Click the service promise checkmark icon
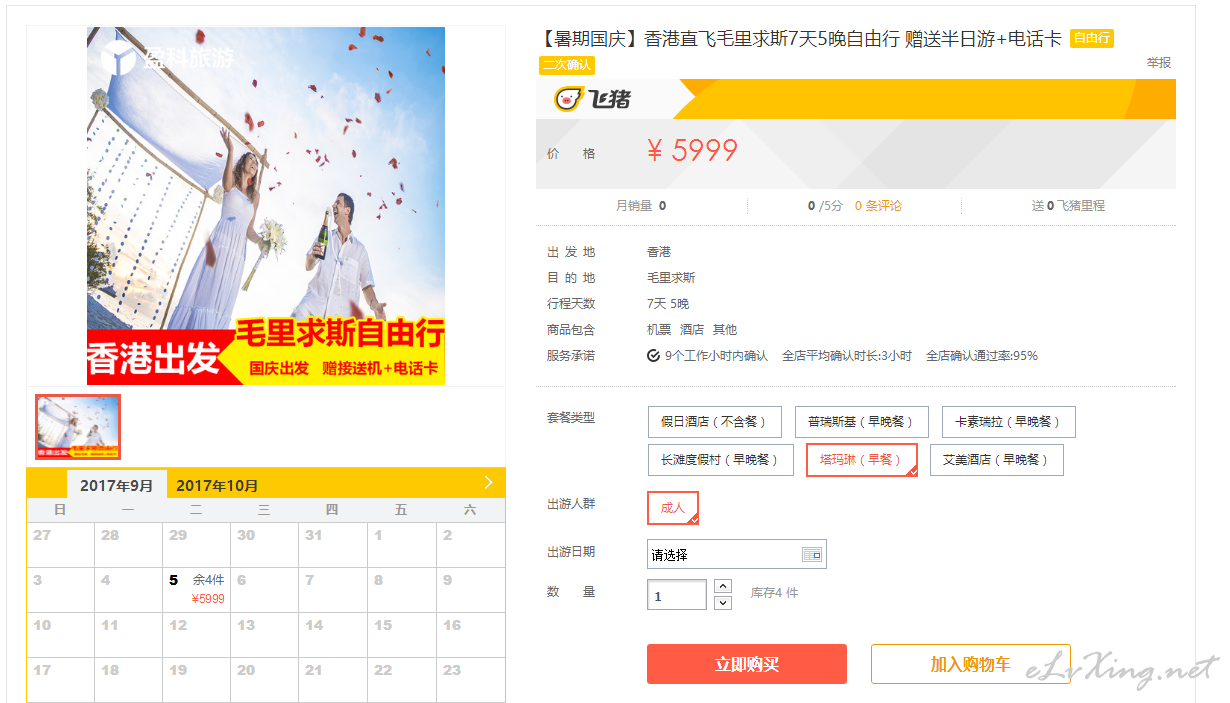Screen dimensions: 1230x703 (653, 355)
